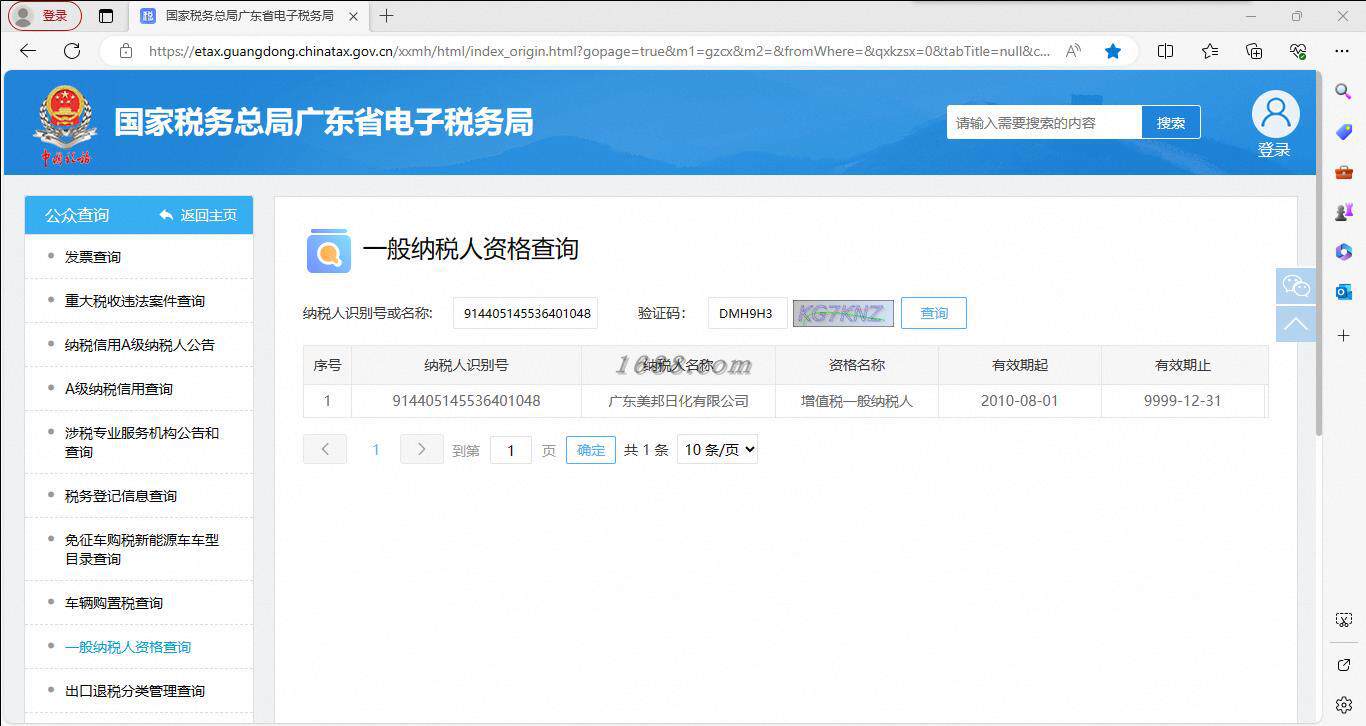The height and width of the screenshot is (726, 1366).
Task: Open sidebar settings gear icon
Action: 1344,704
